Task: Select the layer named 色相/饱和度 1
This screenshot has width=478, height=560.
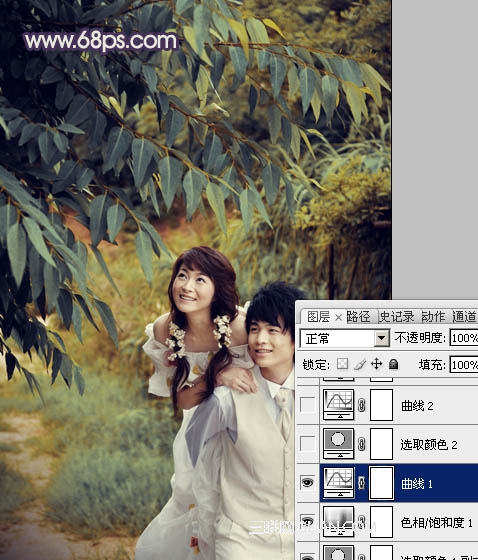Action: (x=437, y=522)
